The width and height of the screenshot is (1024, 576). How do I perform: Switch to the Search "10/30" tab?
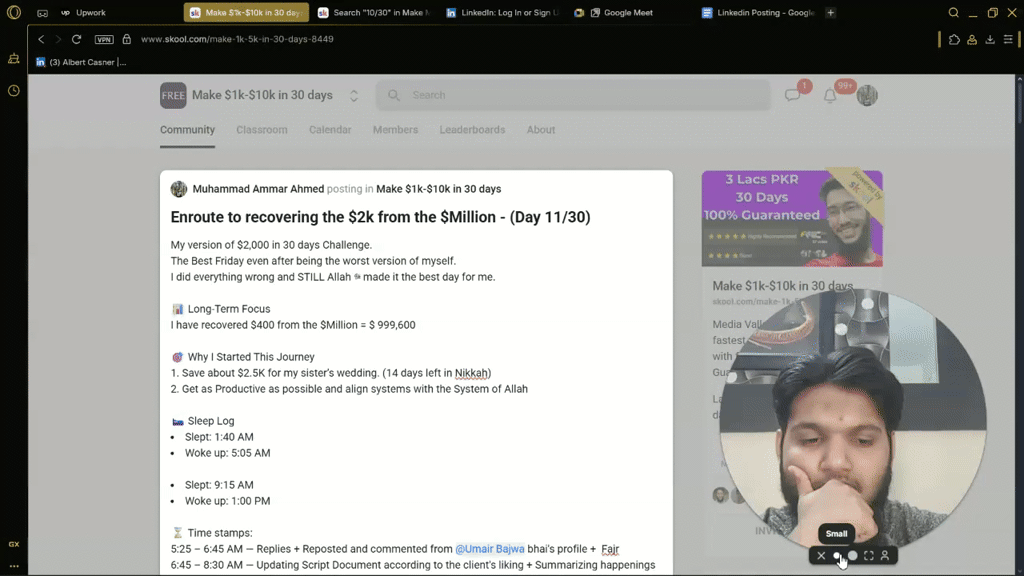374,12
